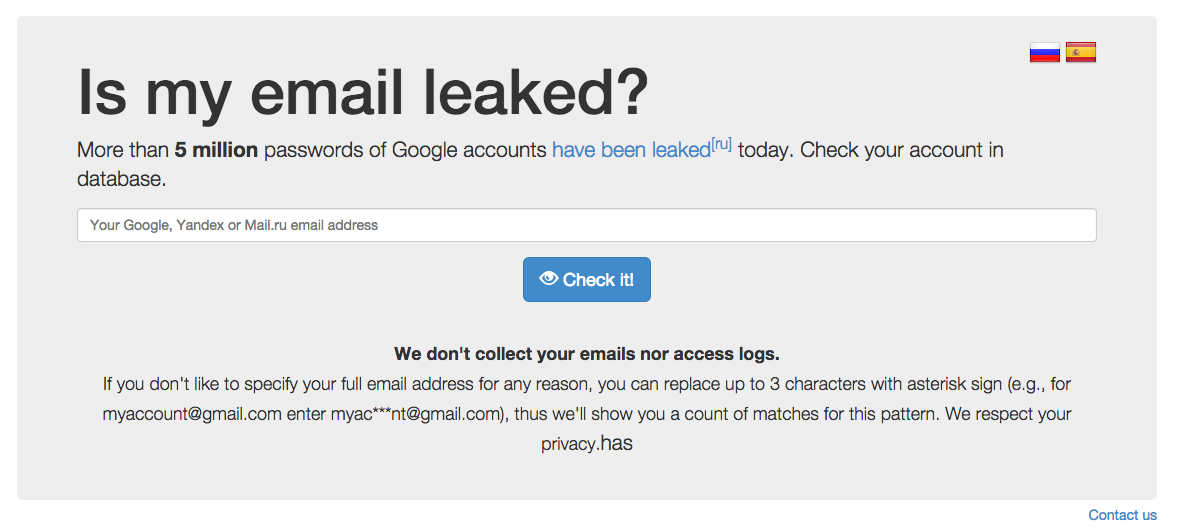Click the word "database." under the heading
This screenshot has height=530, width=1189.
(121, 180)
